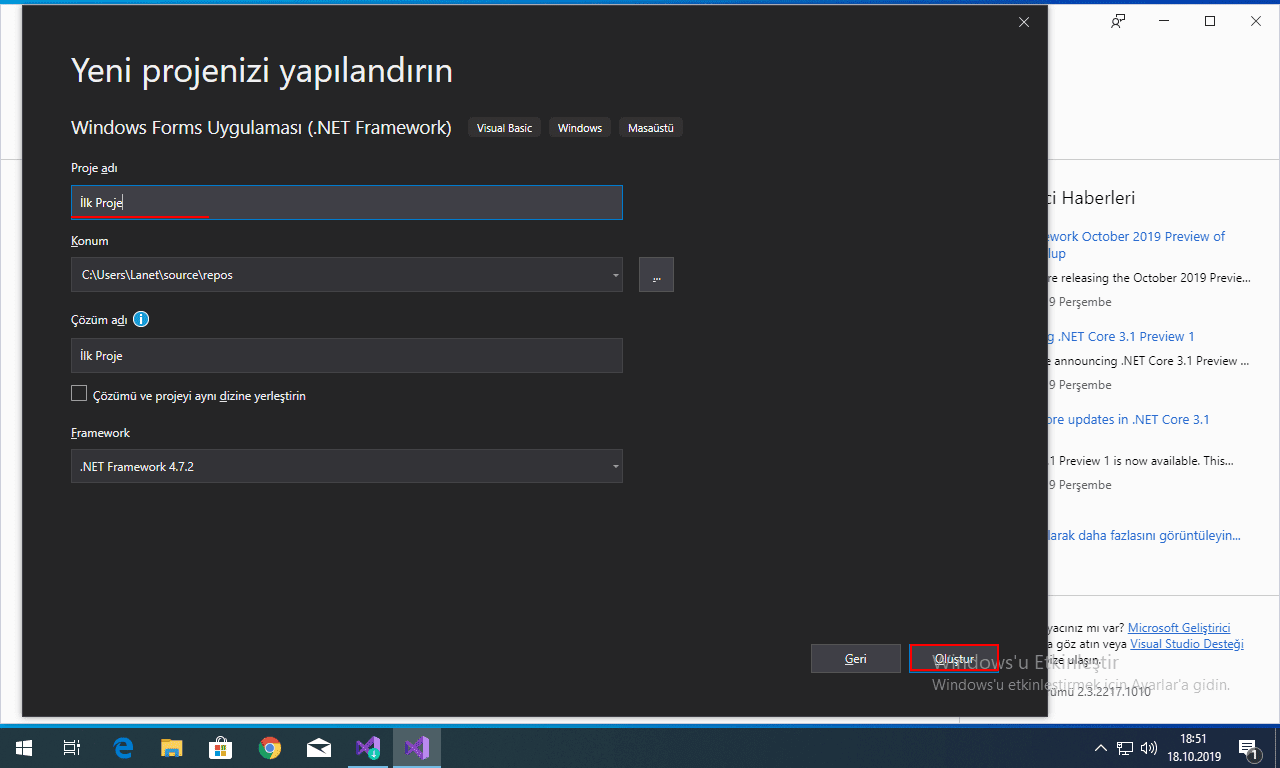Switch to Visual Studio Installer taskbar icon with download badge
The image size is (1280, 768).
[x=368, y=747]
